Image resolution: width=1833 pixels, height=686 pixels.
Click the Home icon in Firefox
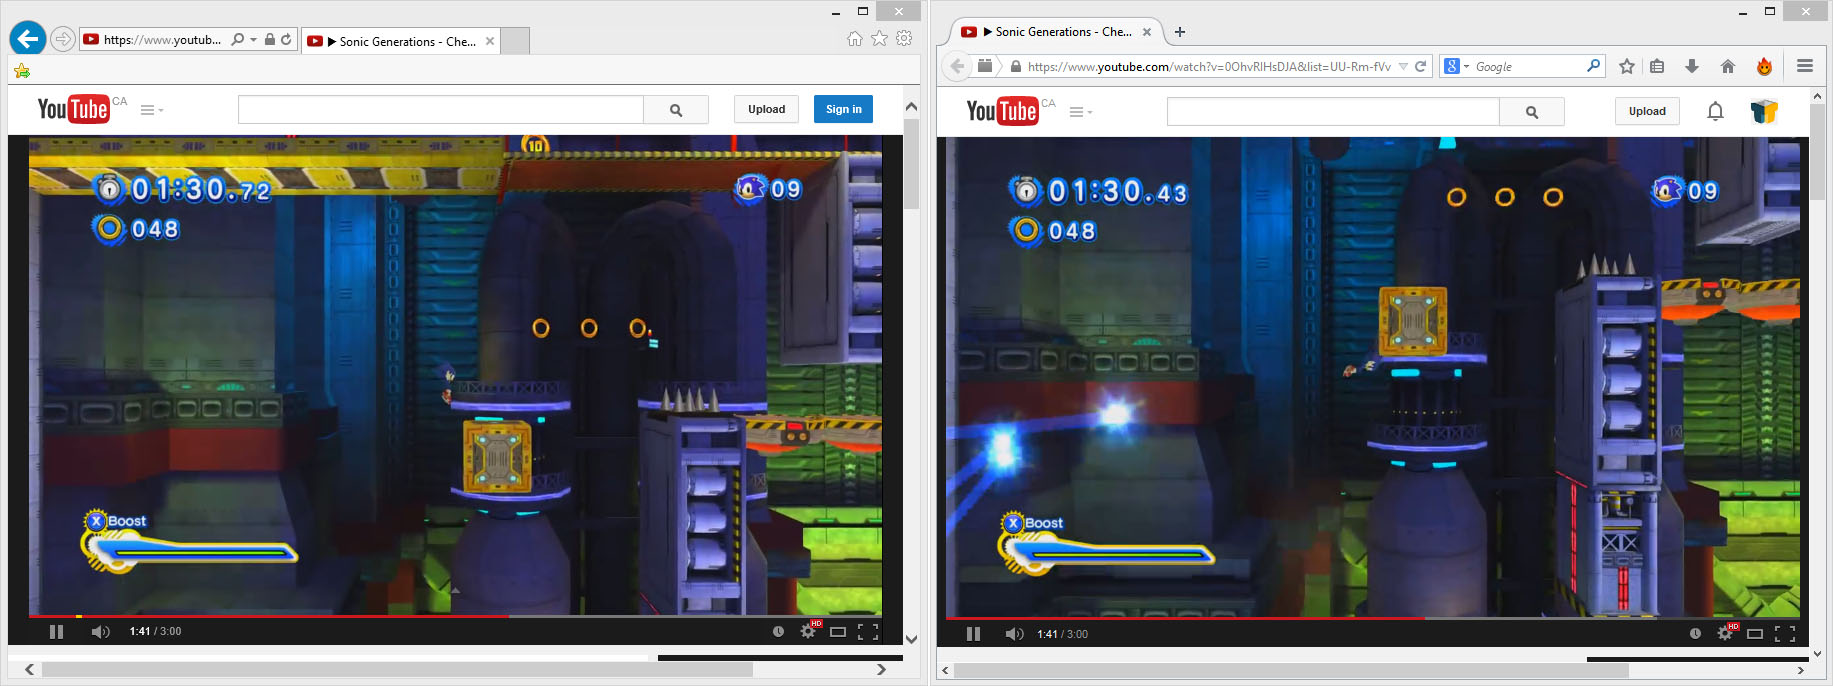point(1727,66)
